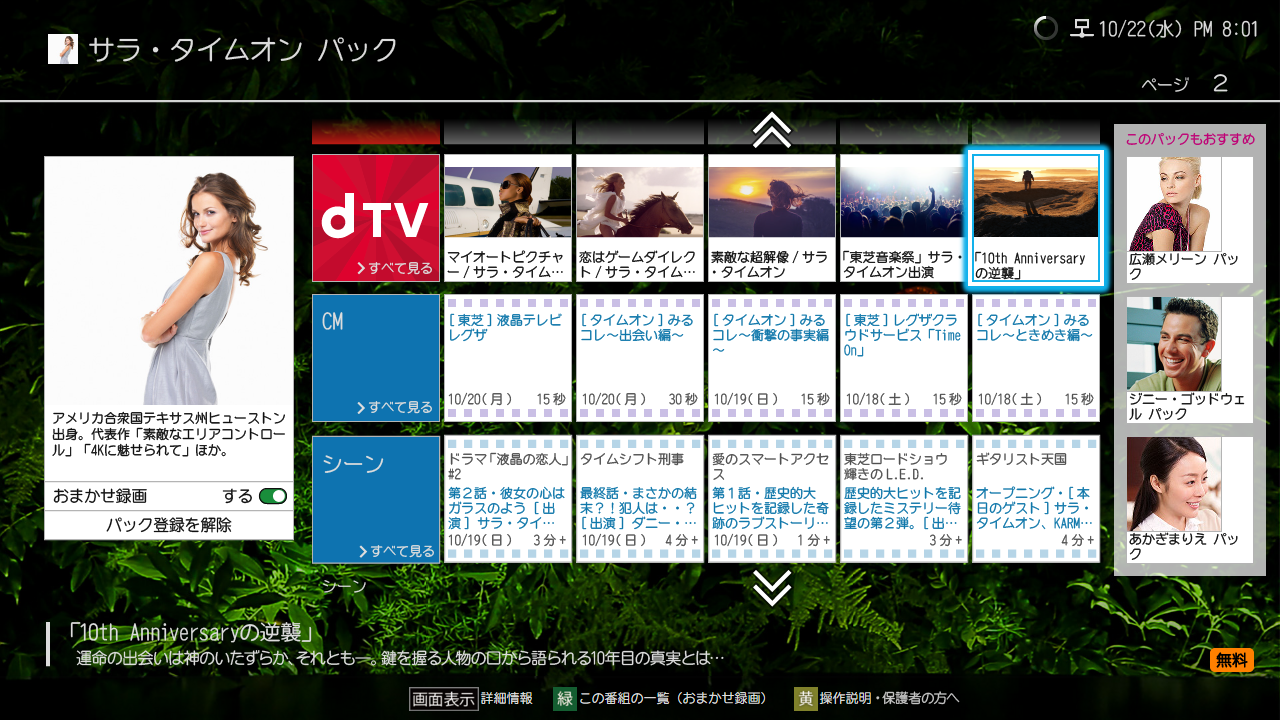The image size is (1280, 720).
Task: Open the タイムシフト刑事 scene card
Action: pyautogui.click(x=640, y=500)
